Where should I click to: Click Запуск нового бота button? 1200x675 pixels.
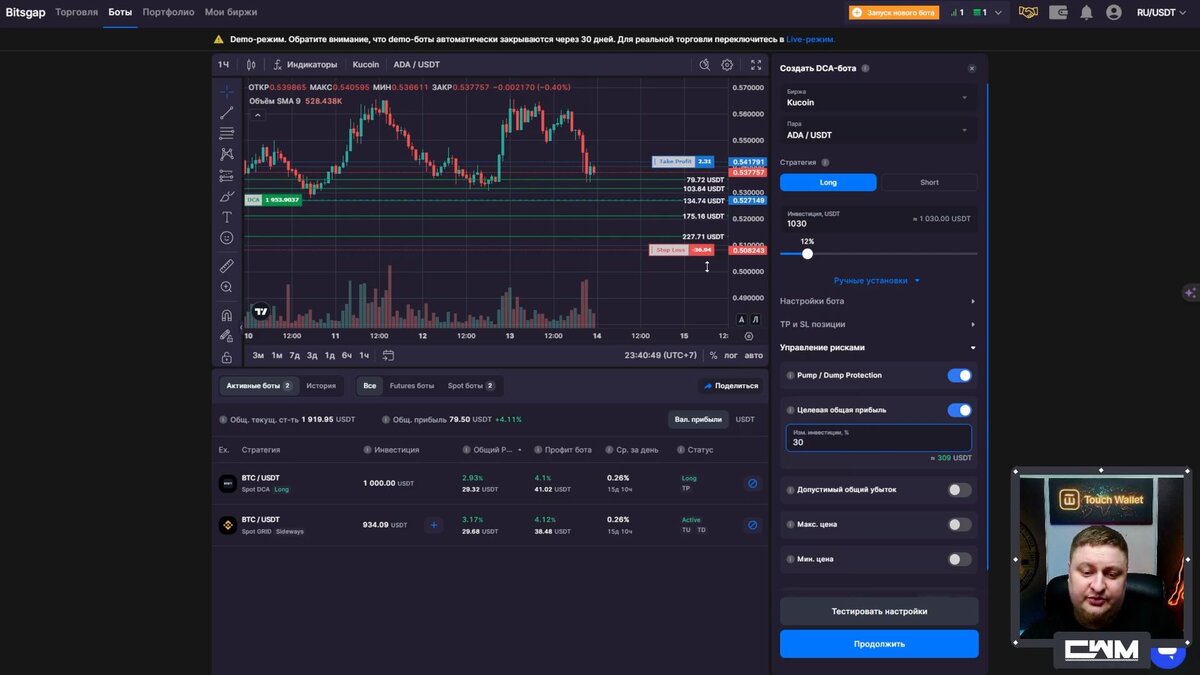tap(894, 12)
